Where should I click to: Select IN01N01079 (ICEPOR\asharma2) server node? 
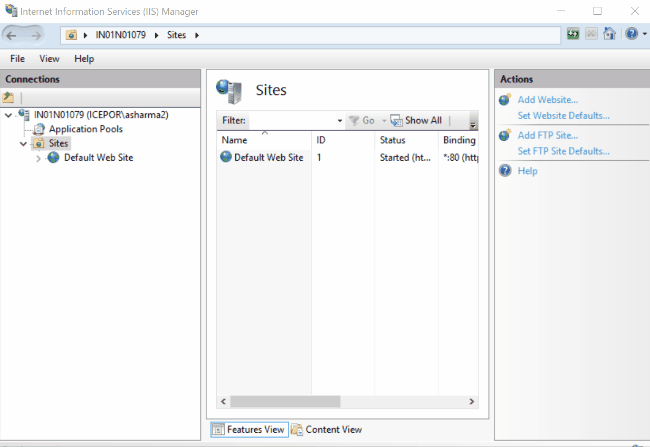[101, 115]
